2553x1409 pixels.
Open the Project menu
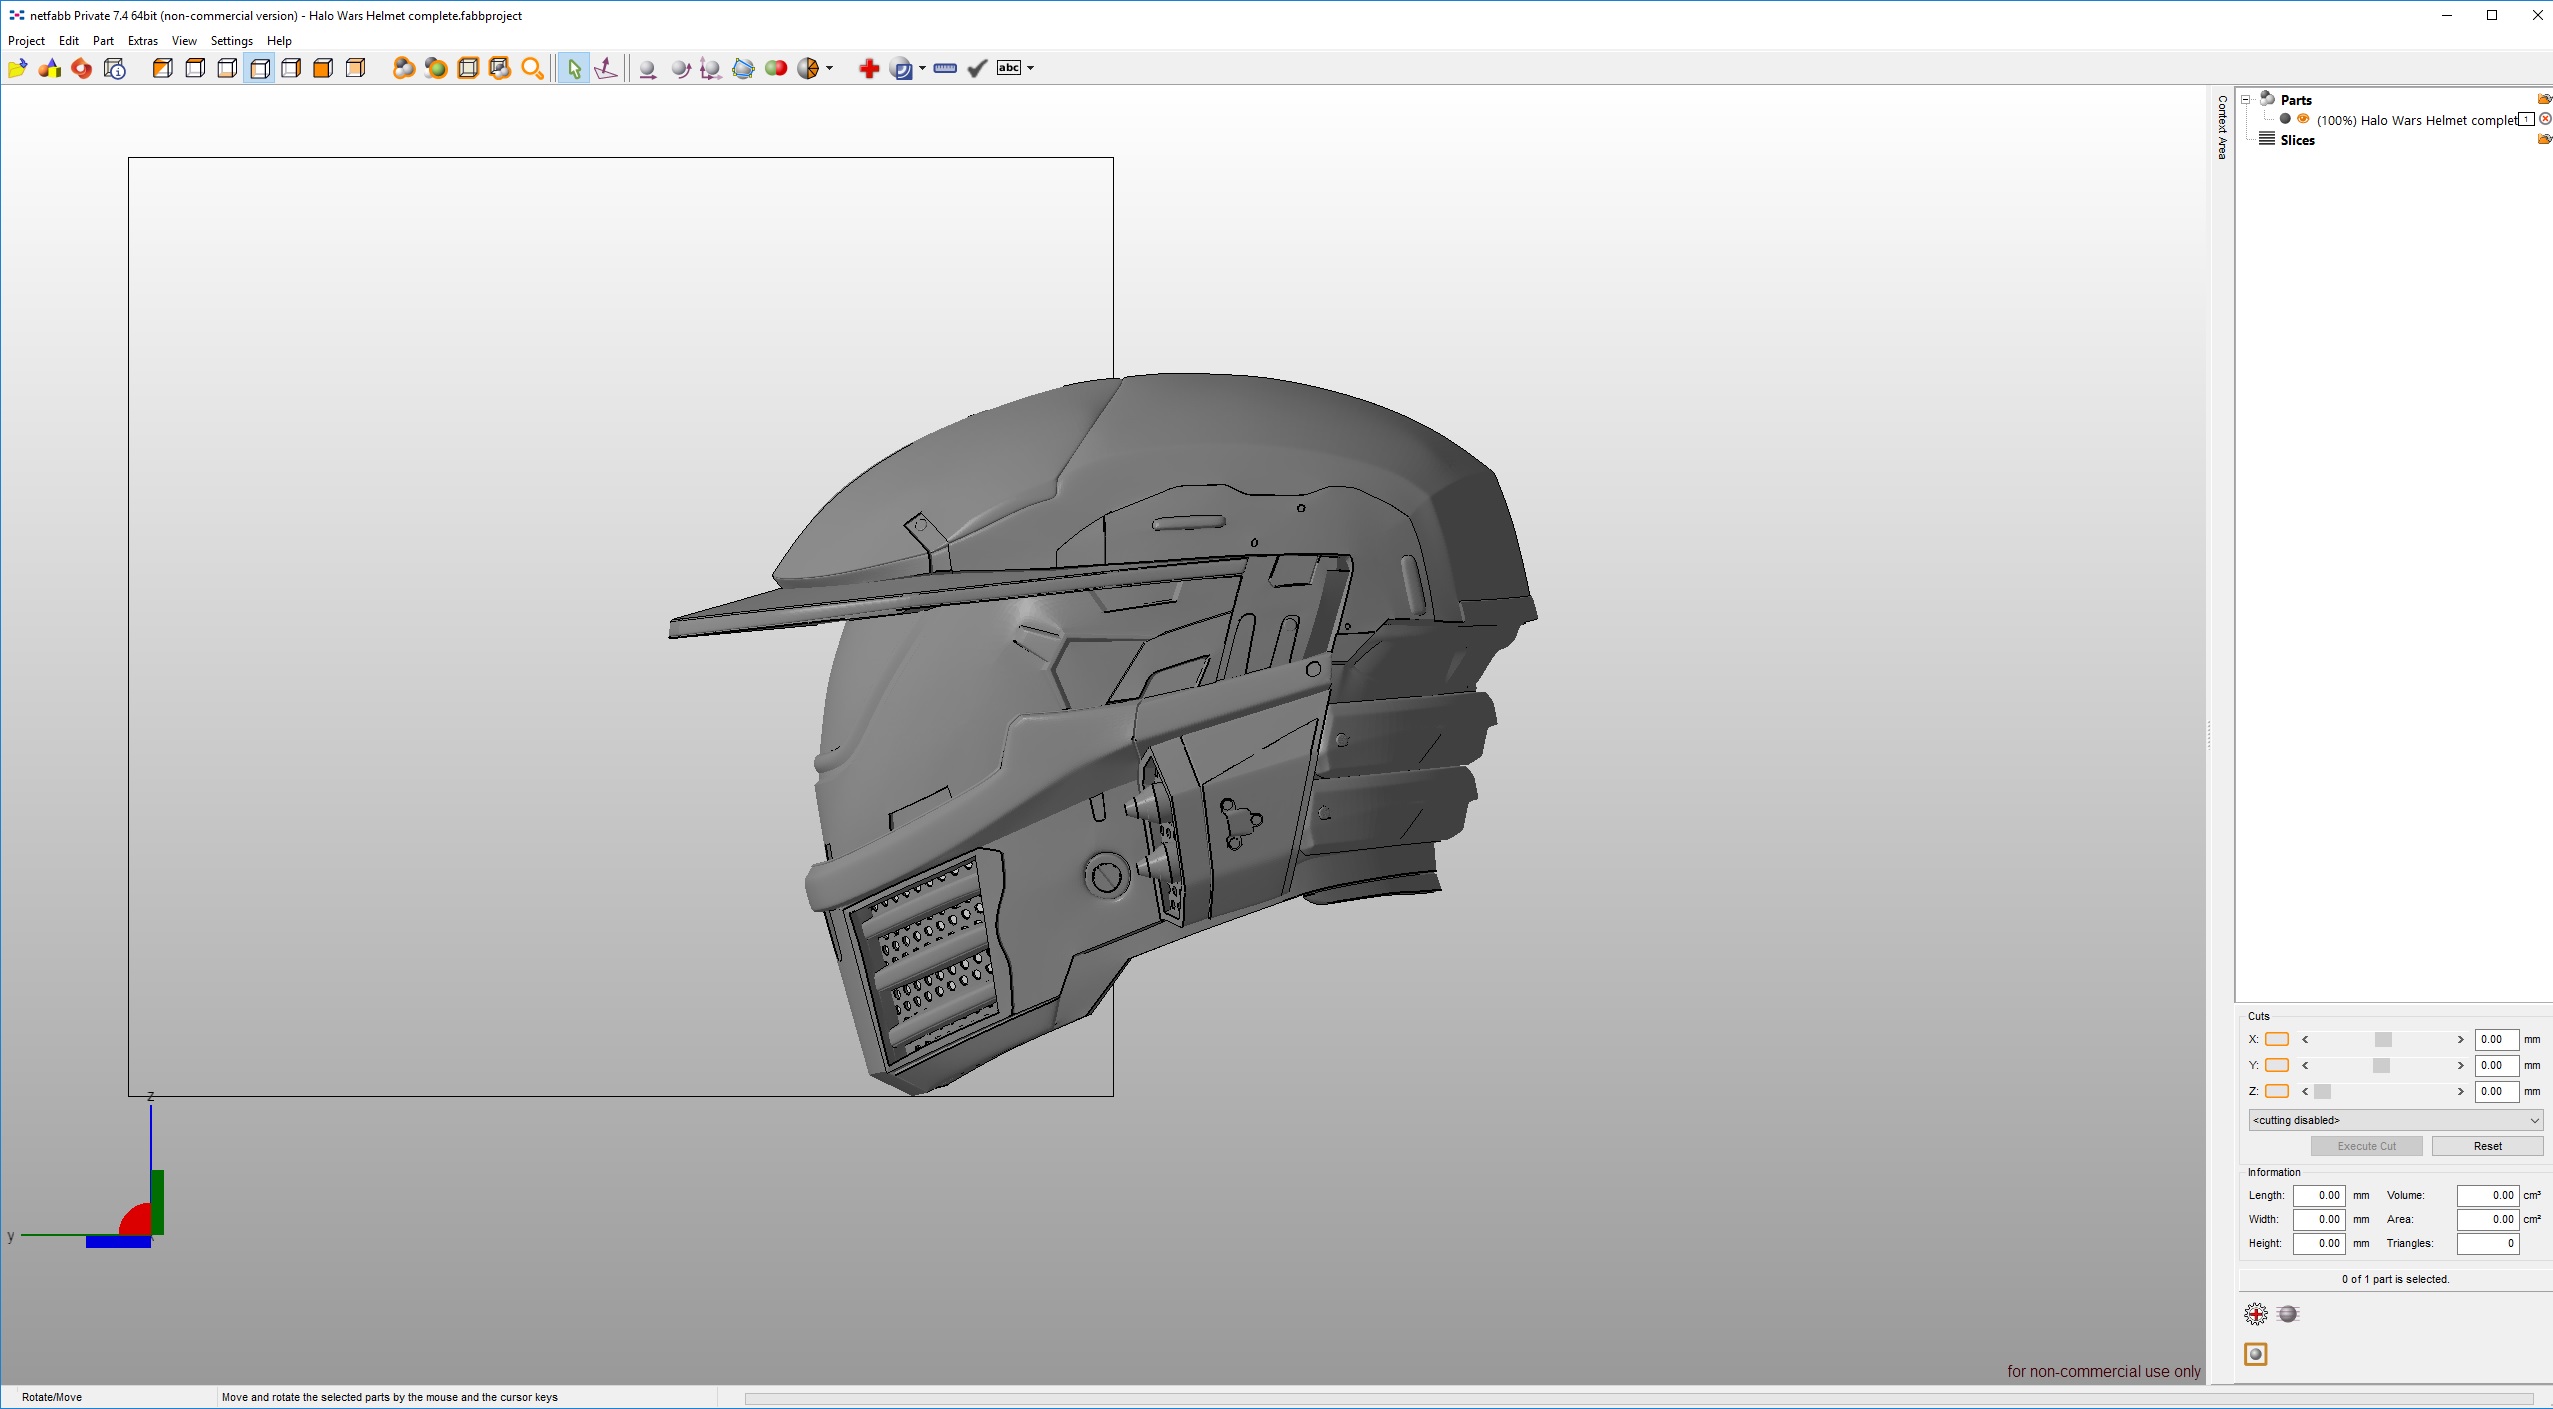[x=26, y=41]
